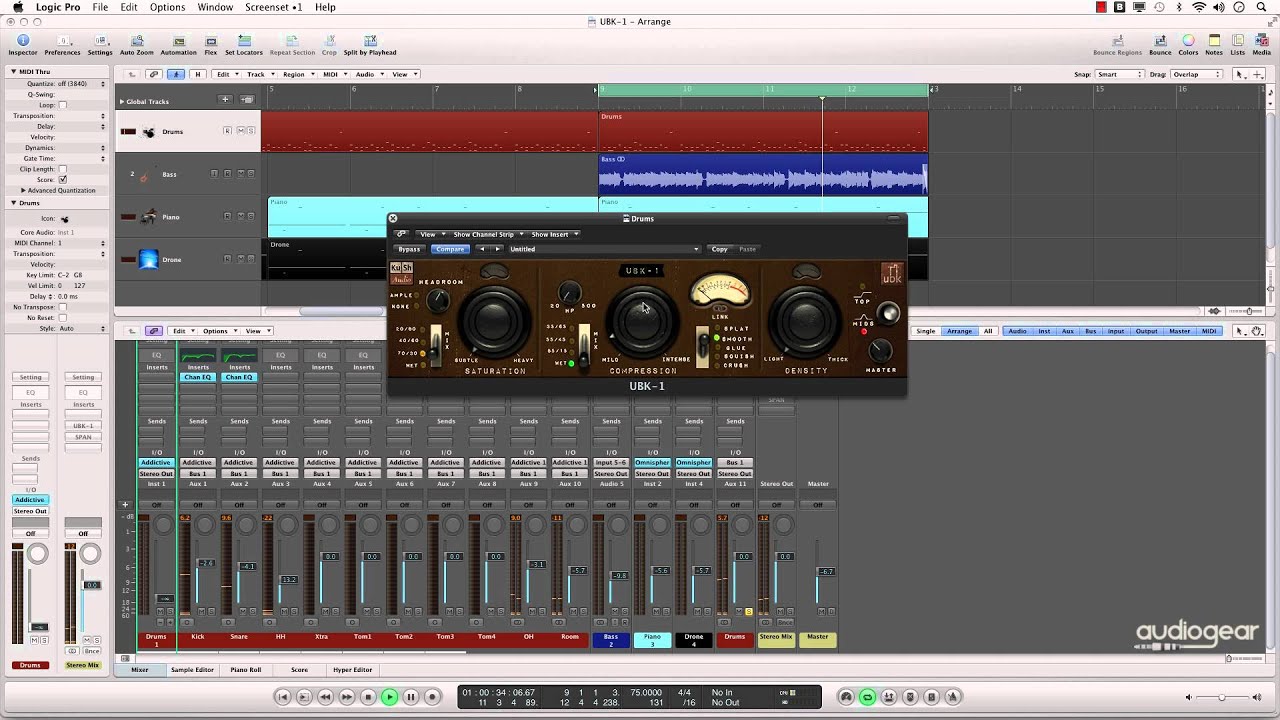
Task: Switch to the Sample Editor tab
Action: pyautogui.click(x=192, y=670)
